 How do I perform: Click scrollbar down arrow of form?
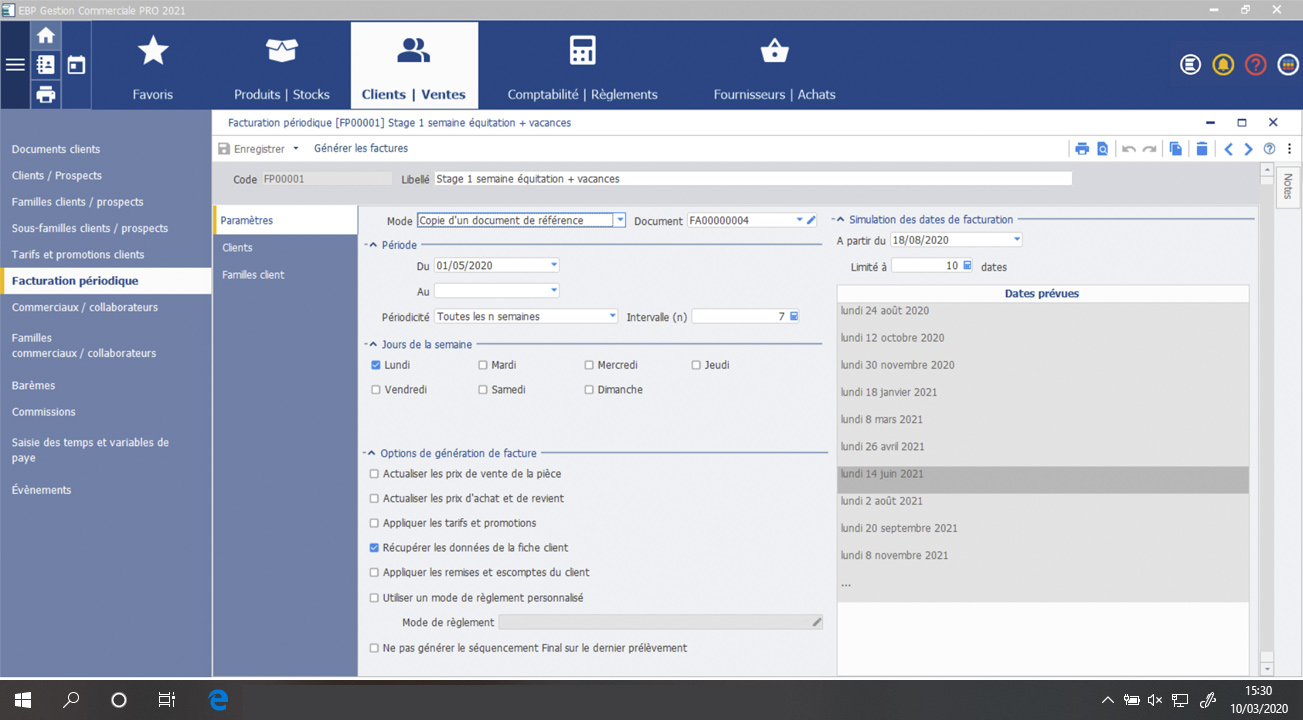pyautogui.click(x=1266, y=668)
